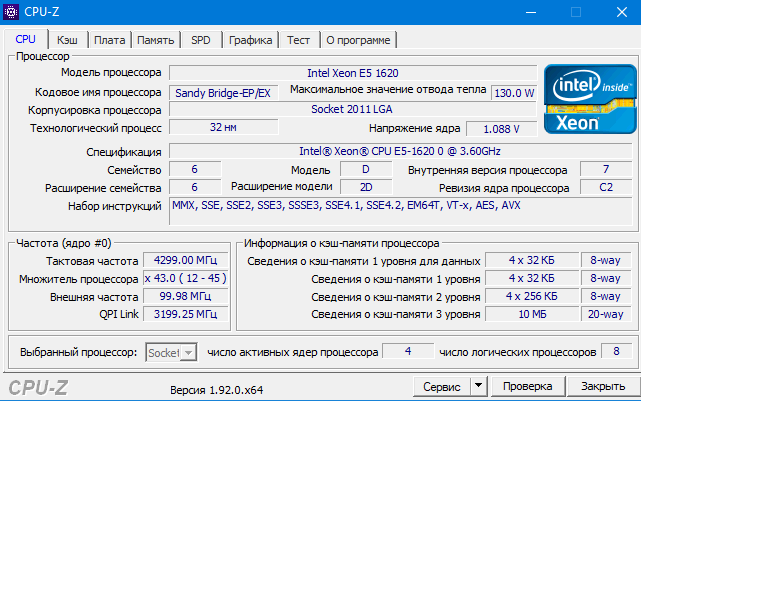The image size is (768, 614).
Task: Click the 20-way L3 associativity value
Action: pos(605,314)
